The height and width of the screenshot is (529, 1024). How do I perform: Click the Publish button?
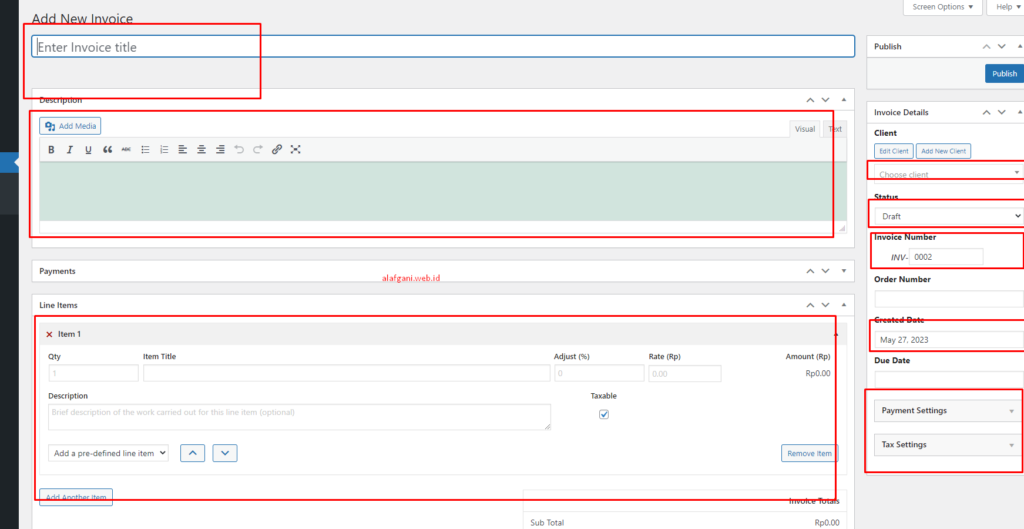[x=1004, y=73]
